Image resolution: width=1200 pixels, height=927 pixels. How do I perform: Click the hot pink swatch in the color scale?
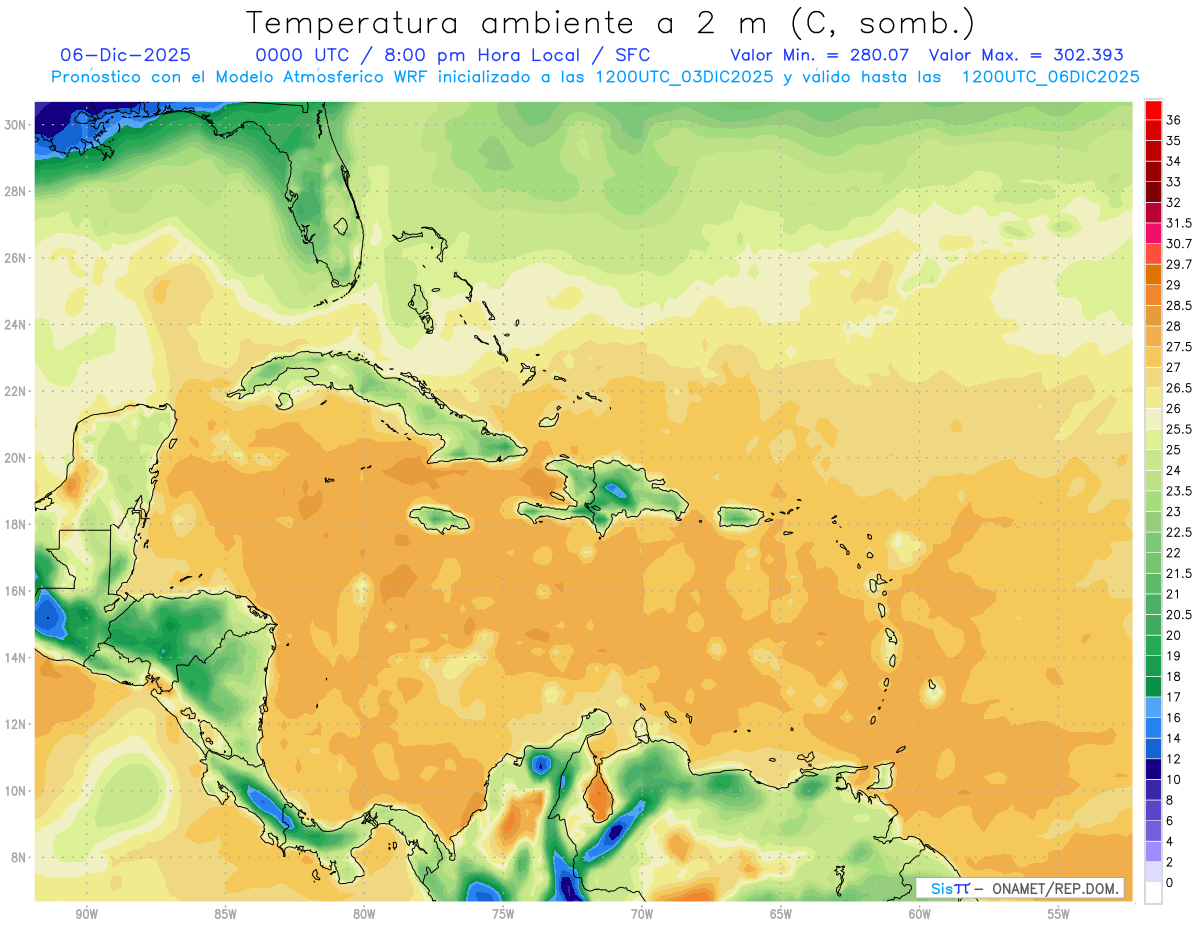1153,233
